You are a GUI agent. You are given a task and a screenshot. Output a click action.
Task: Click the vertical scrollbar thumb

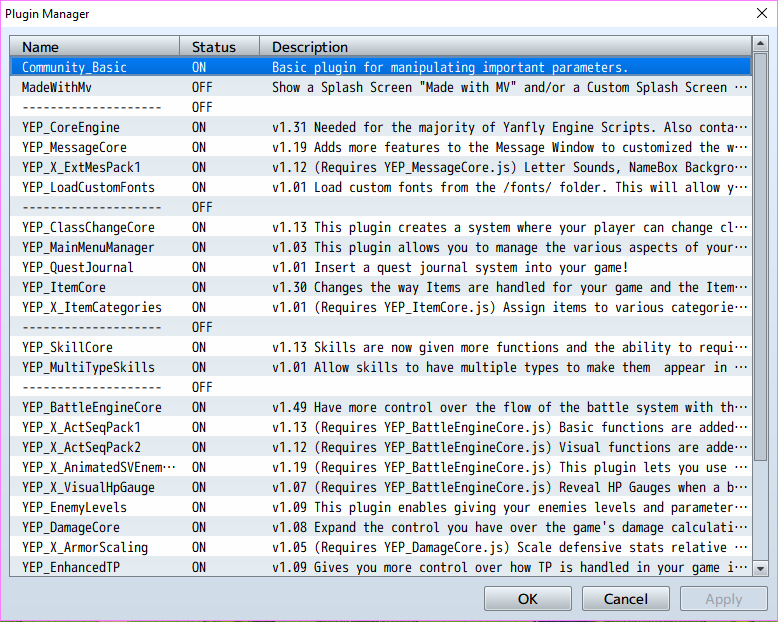(760, 256)
